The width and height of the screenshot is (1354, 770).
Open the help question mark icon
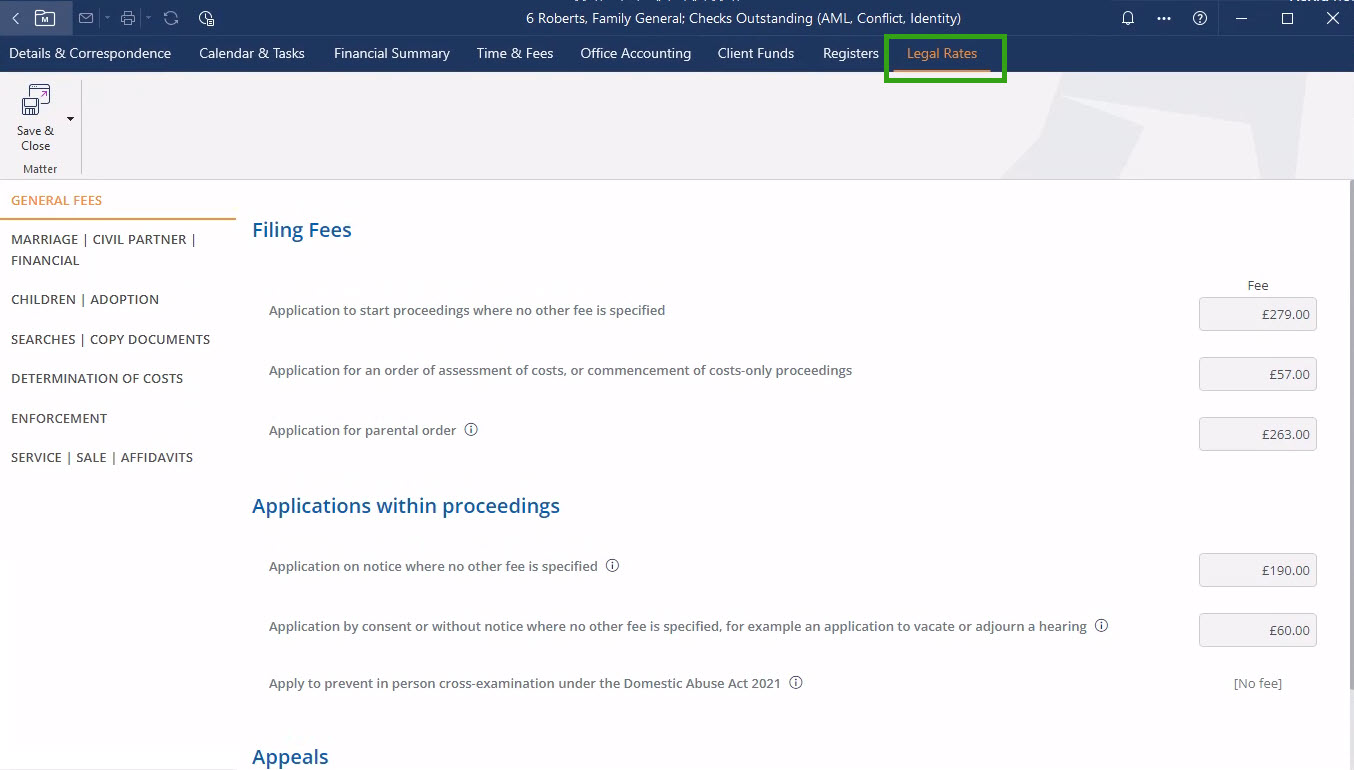pyautogui.click(x=1200, y=18)
